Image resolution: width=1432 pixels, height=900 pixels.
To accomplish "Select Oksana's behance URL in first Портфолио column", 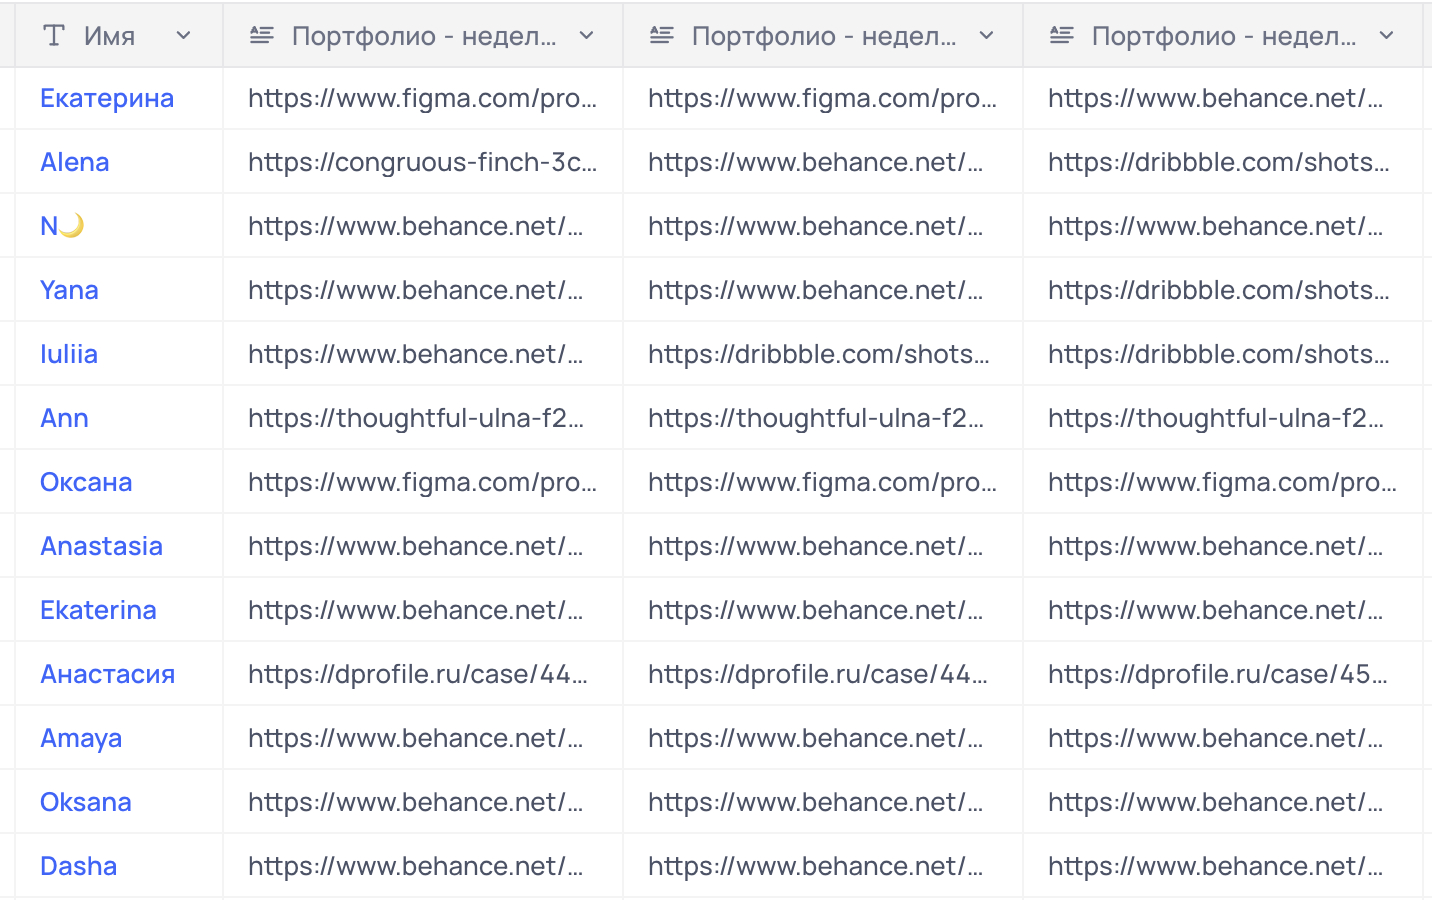I will tap(423, 802).
